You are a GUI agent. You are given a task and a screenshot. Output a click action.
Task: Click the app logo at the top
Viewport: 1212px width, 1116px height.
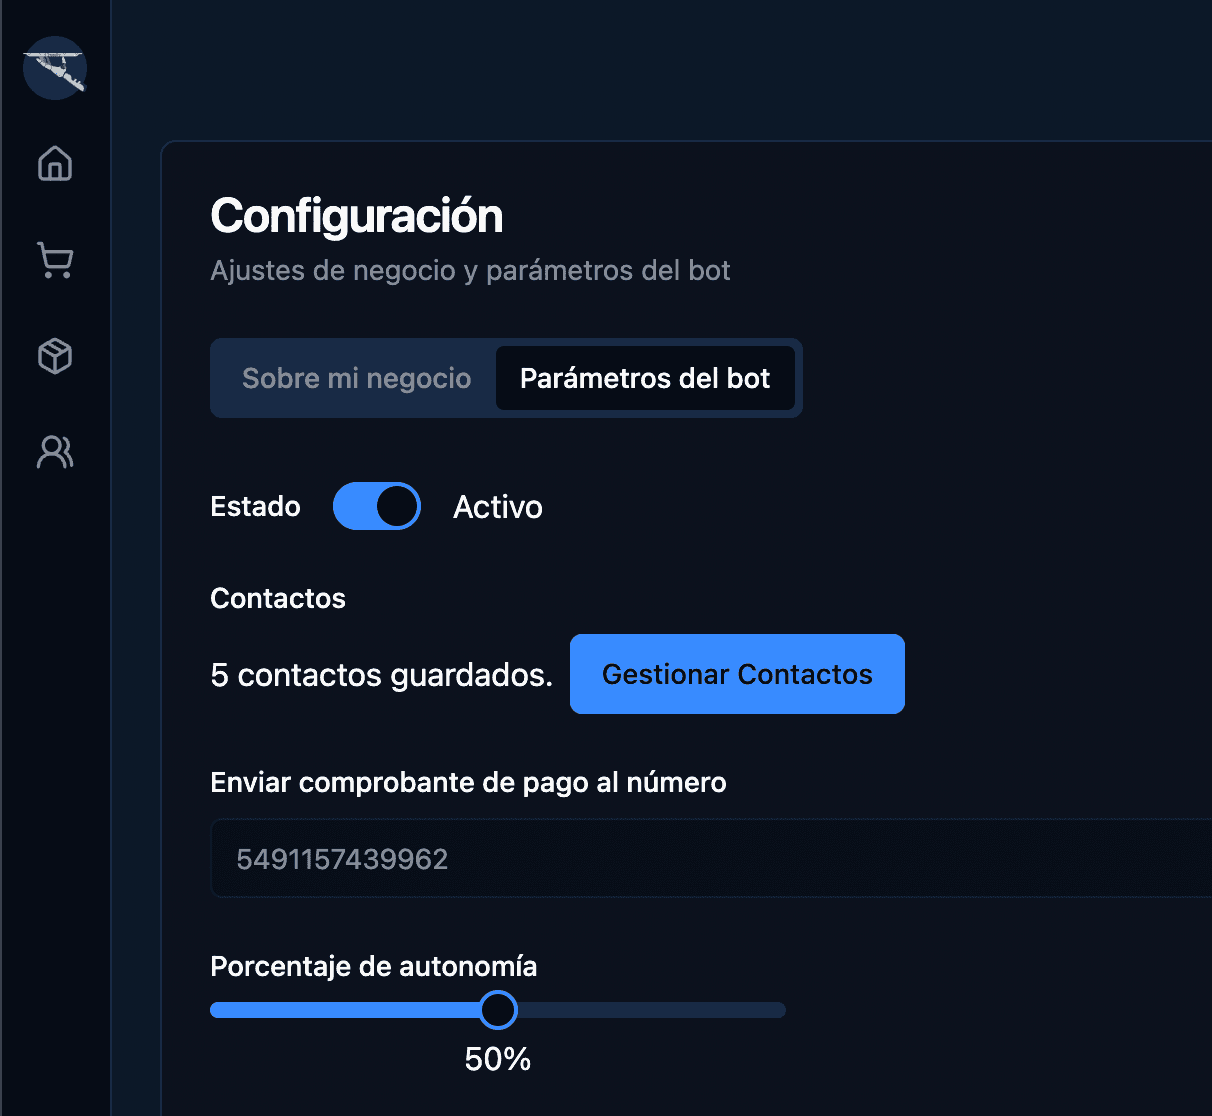54,68
